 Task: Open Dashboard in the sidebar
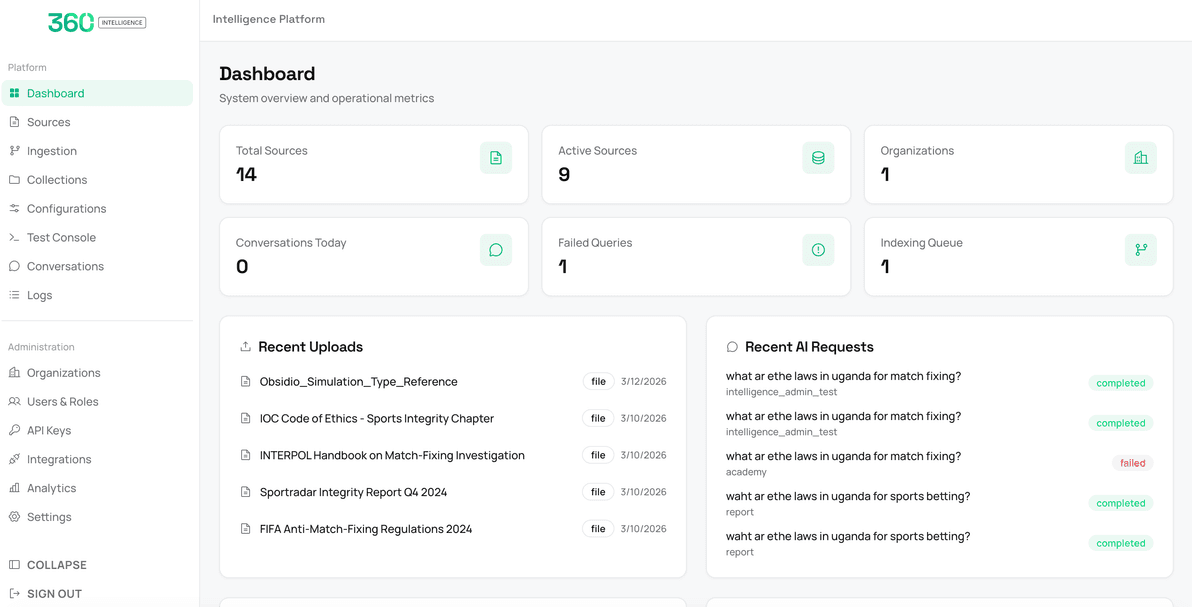97,94
